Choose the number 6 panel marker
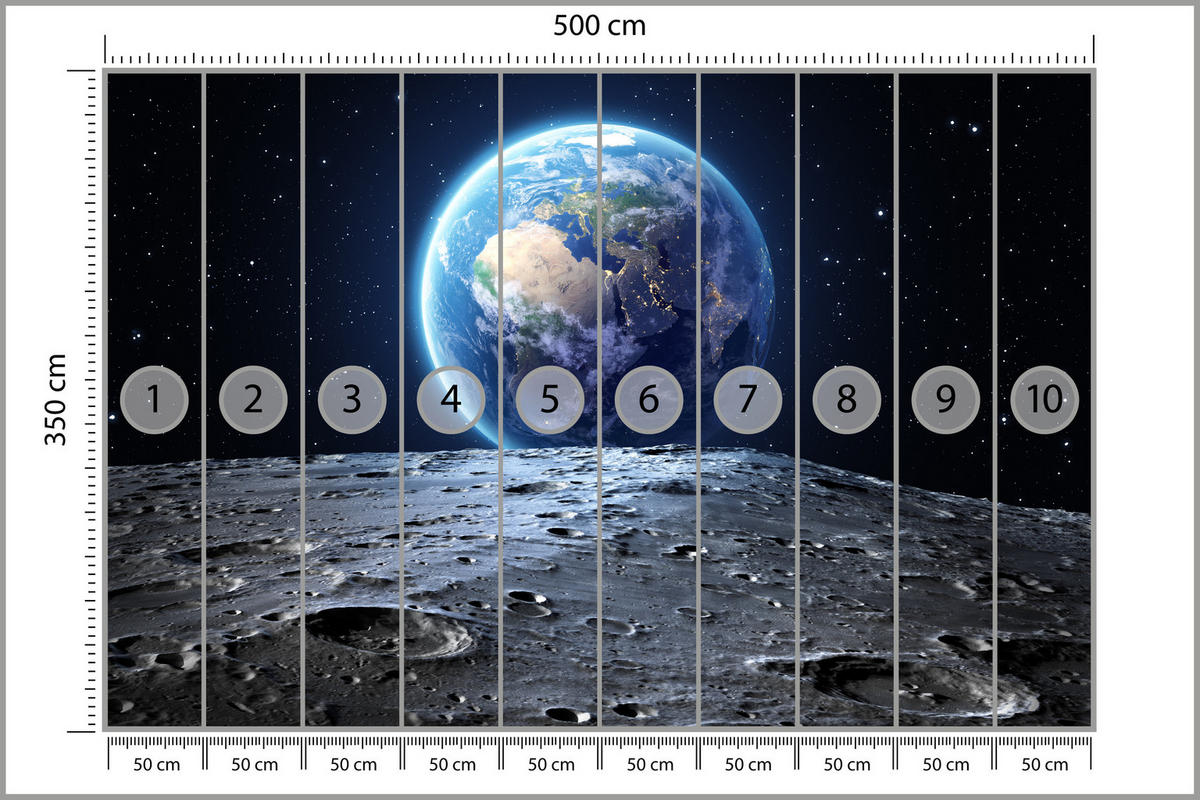Screen dimensions: 1200x800 (x=649, y=400)
